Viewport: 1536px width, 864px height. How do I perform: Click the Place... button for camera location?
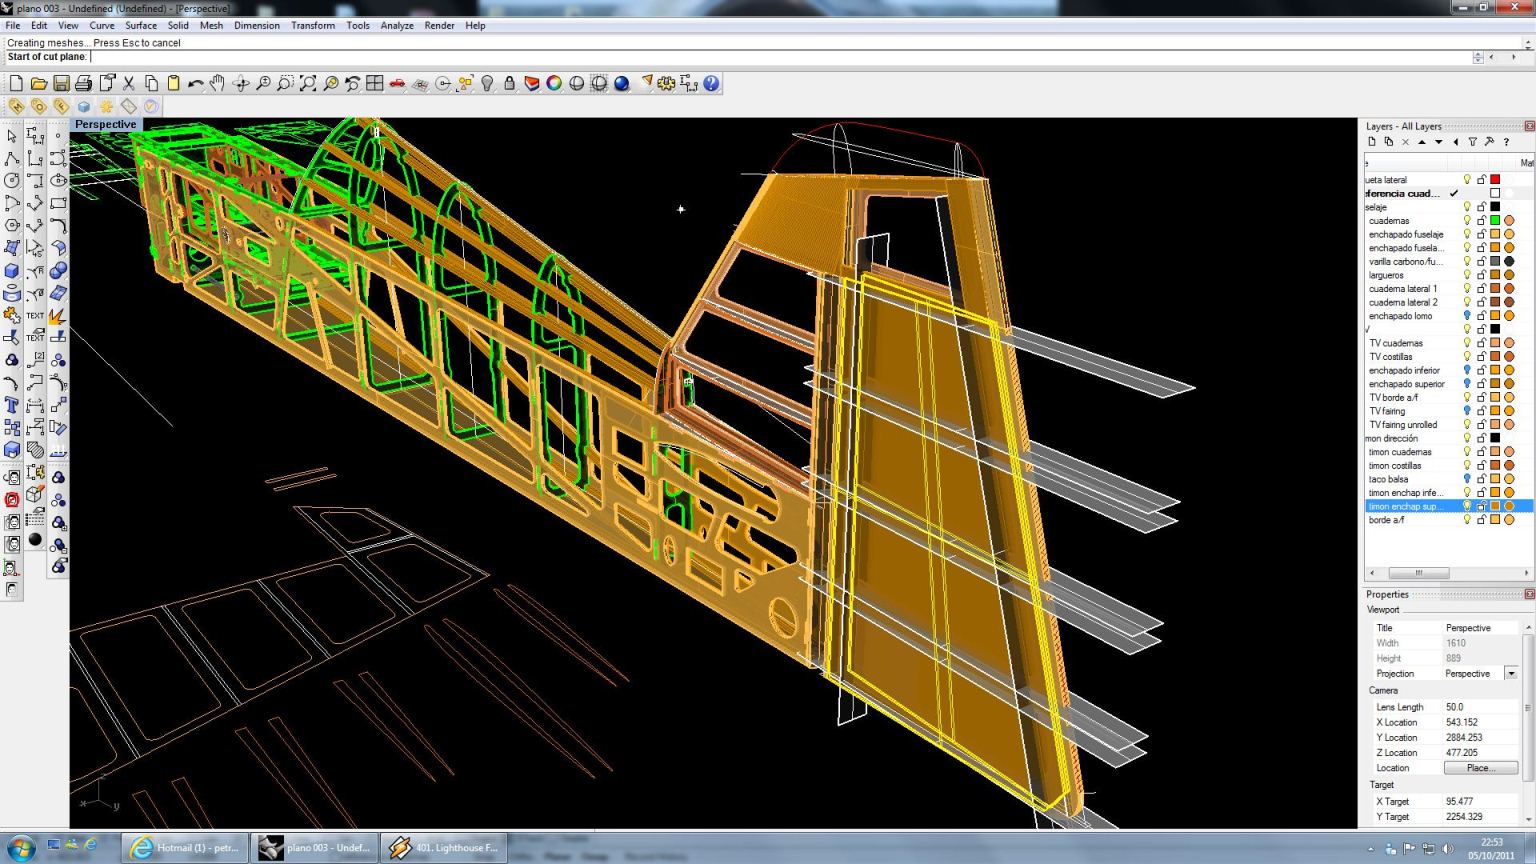(1480, 768)
